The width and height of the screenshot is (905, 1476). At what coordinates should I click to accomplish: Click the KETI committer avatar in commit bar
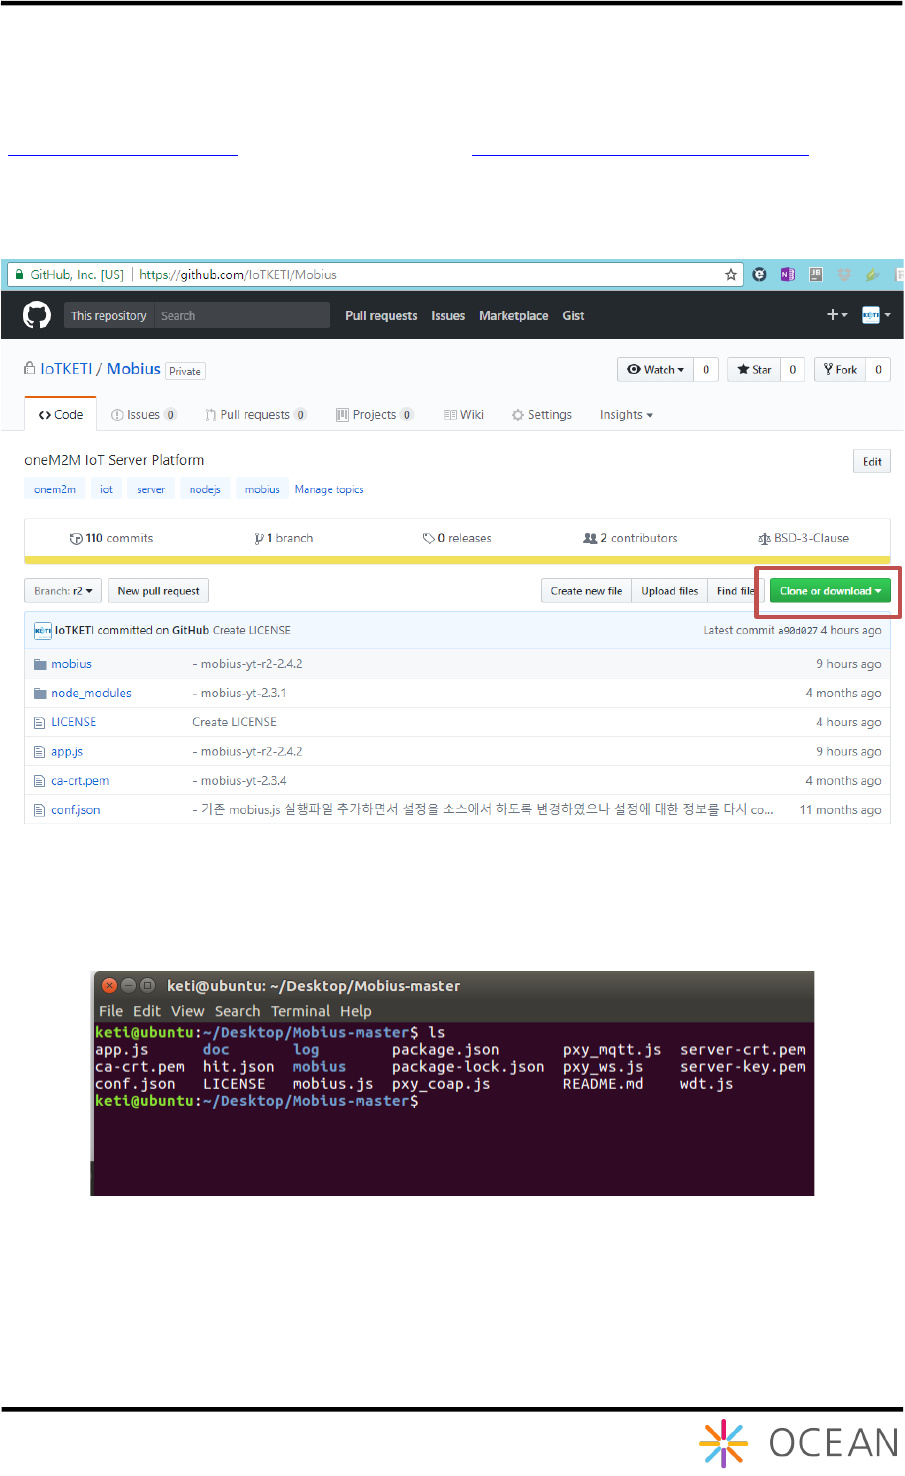[x=42, y=631]
